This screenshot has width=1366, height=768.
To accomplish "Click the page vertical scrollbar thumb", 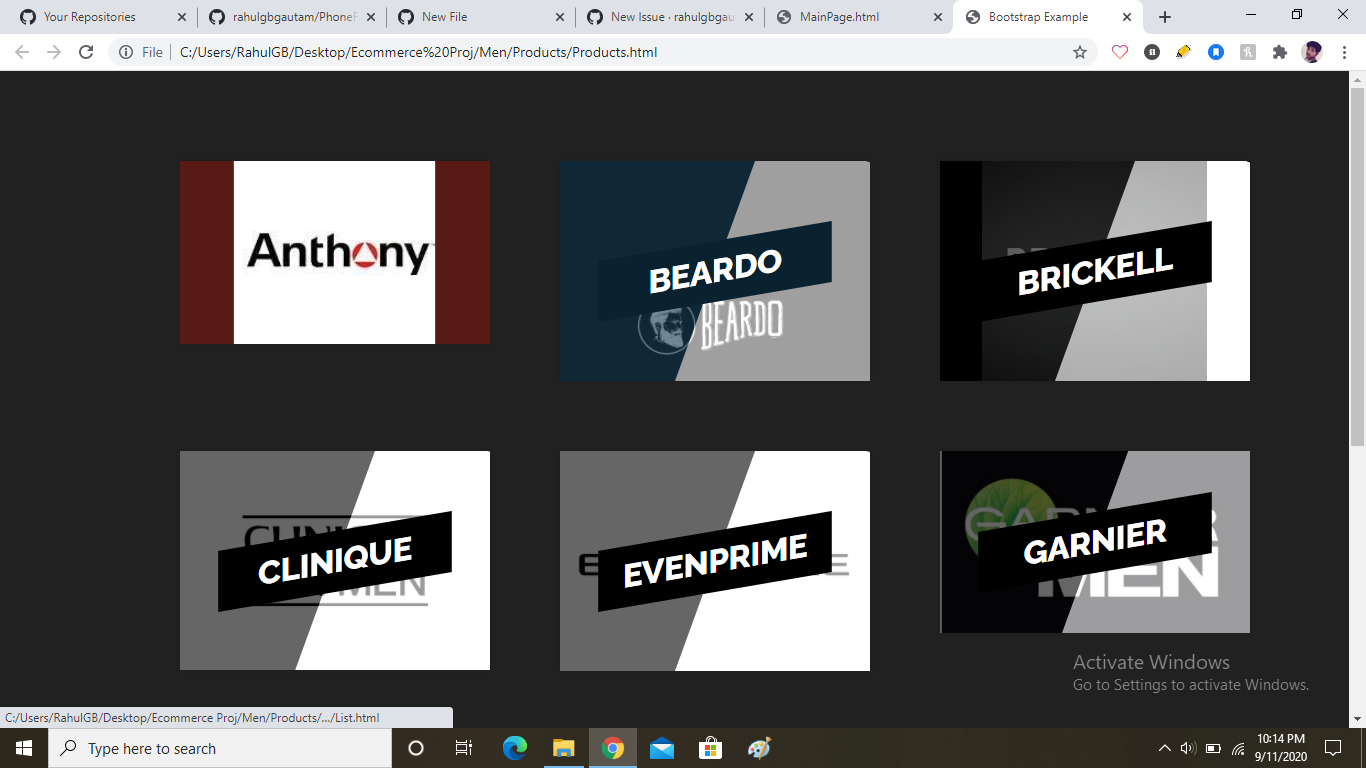I will (1357, 266).
